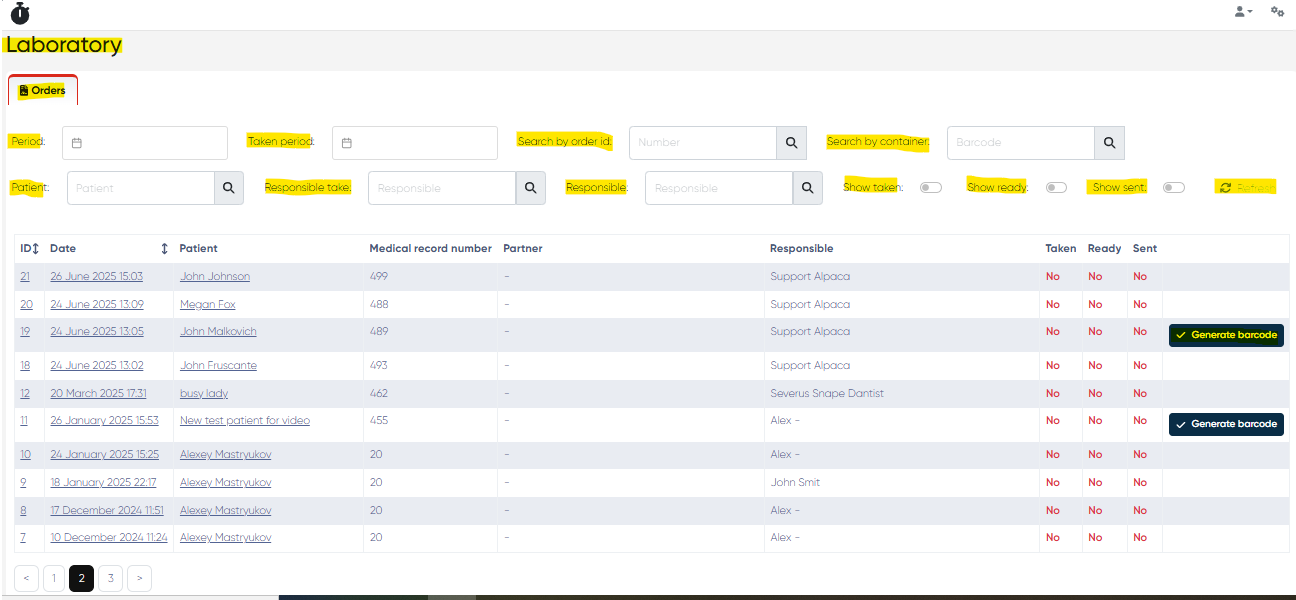1296x600 pixels.
Task: Open patient link Megan Fox
Action: tap(207, 304)
